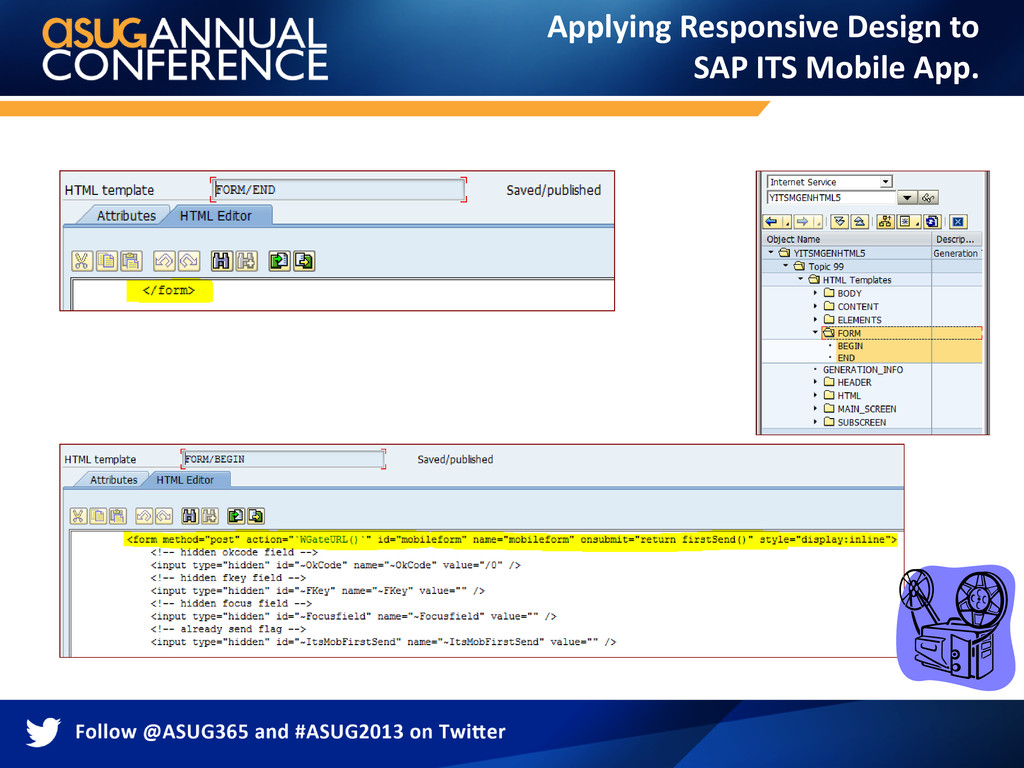The height and width of the screenshot is (768, 1024).
Task: Click the FORM/END template name field
Action: pyautogui.click(x=338, y=190)
